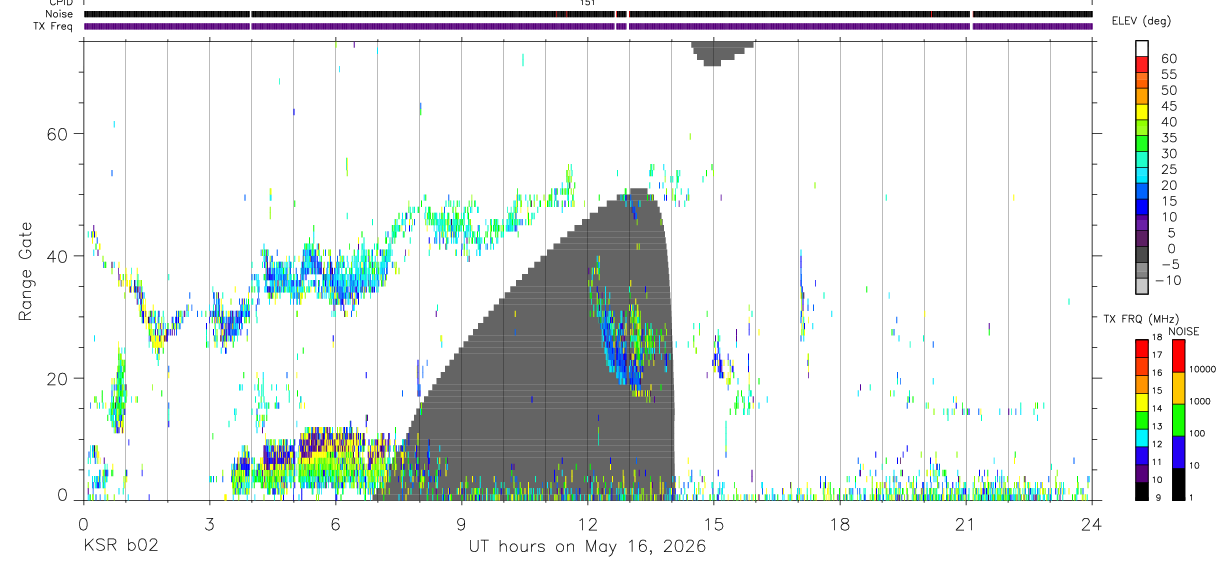Click the yellow segment of the ELEV color bar

click(1143, 113)
